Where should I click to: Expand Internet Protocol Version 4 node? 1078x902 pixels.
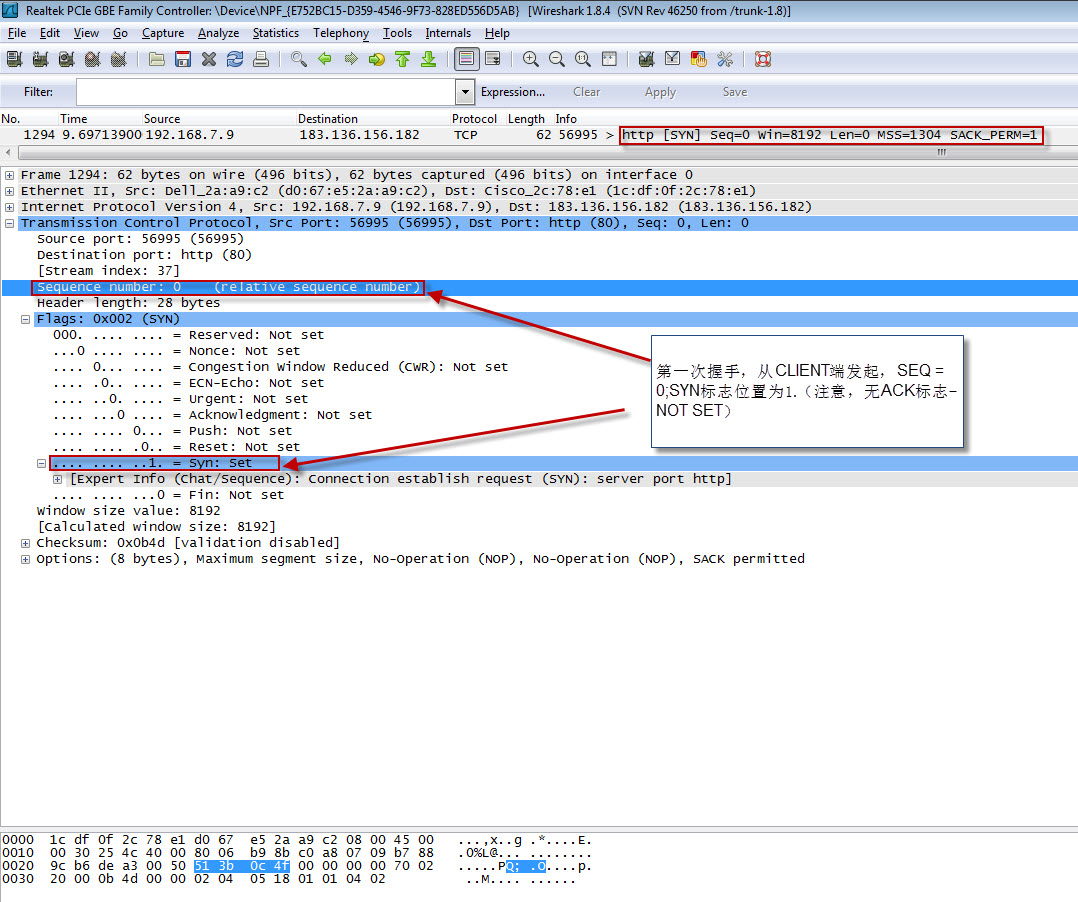[x=10, y=207]
